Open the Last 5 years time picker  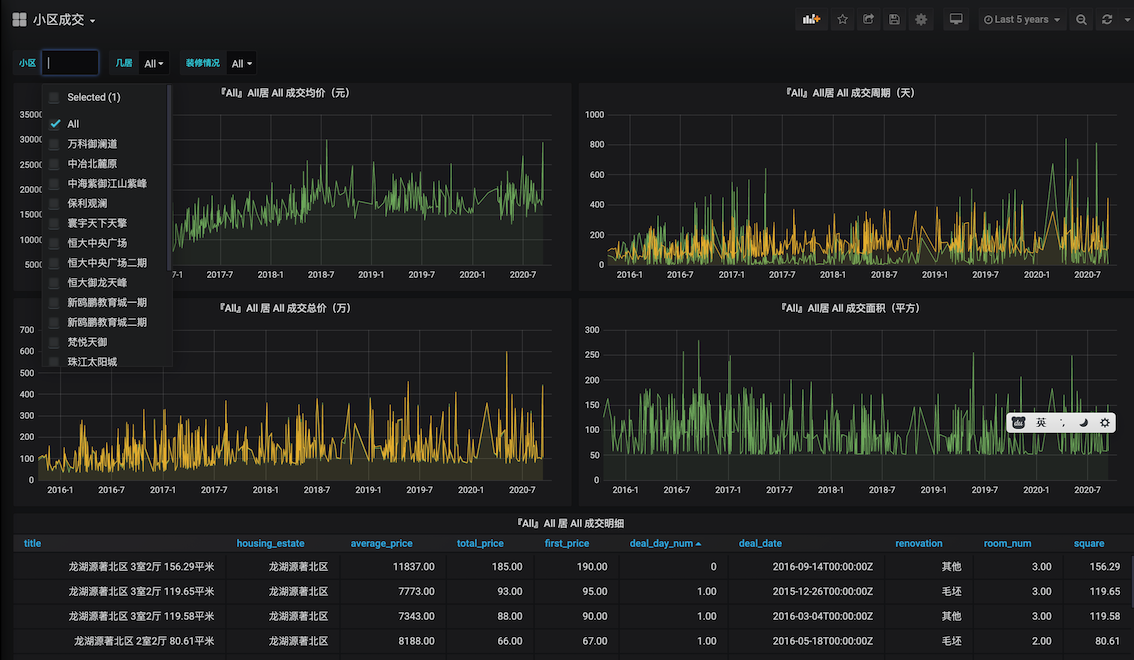point(1021,20)
